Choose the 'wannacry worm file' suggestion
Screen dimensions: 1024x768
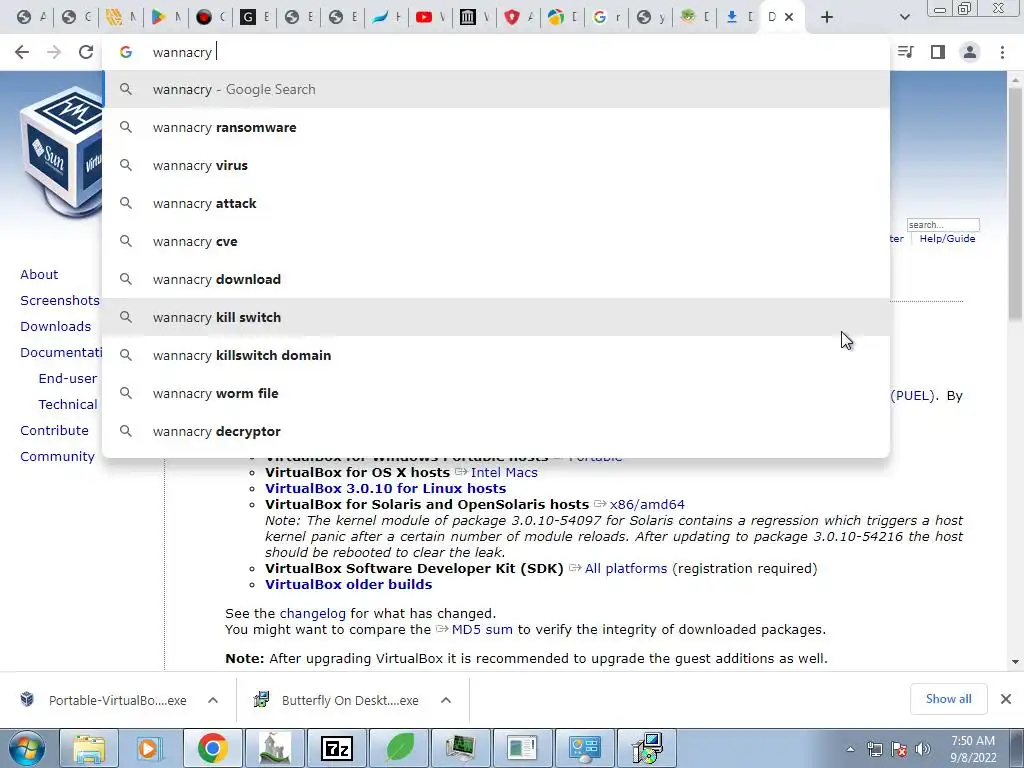click(x=496, y=393)
